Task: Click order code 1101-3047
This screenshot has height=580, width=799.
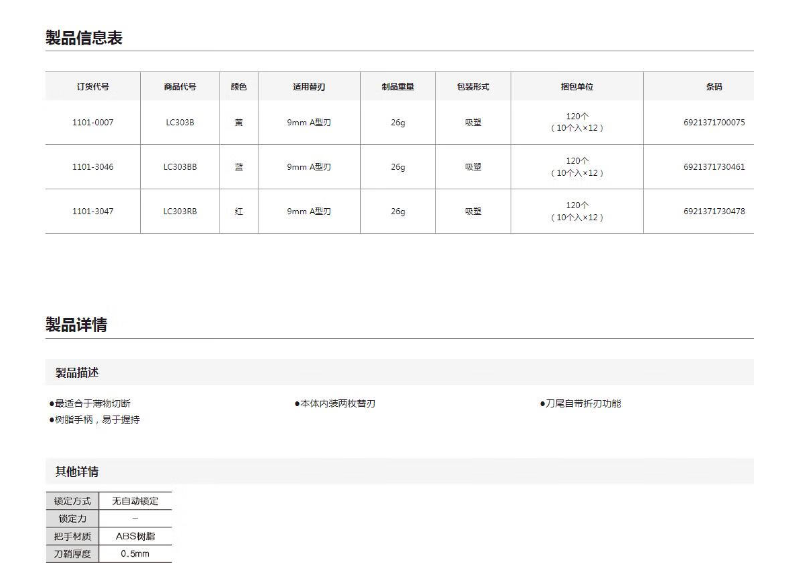Action: (93, 211)
